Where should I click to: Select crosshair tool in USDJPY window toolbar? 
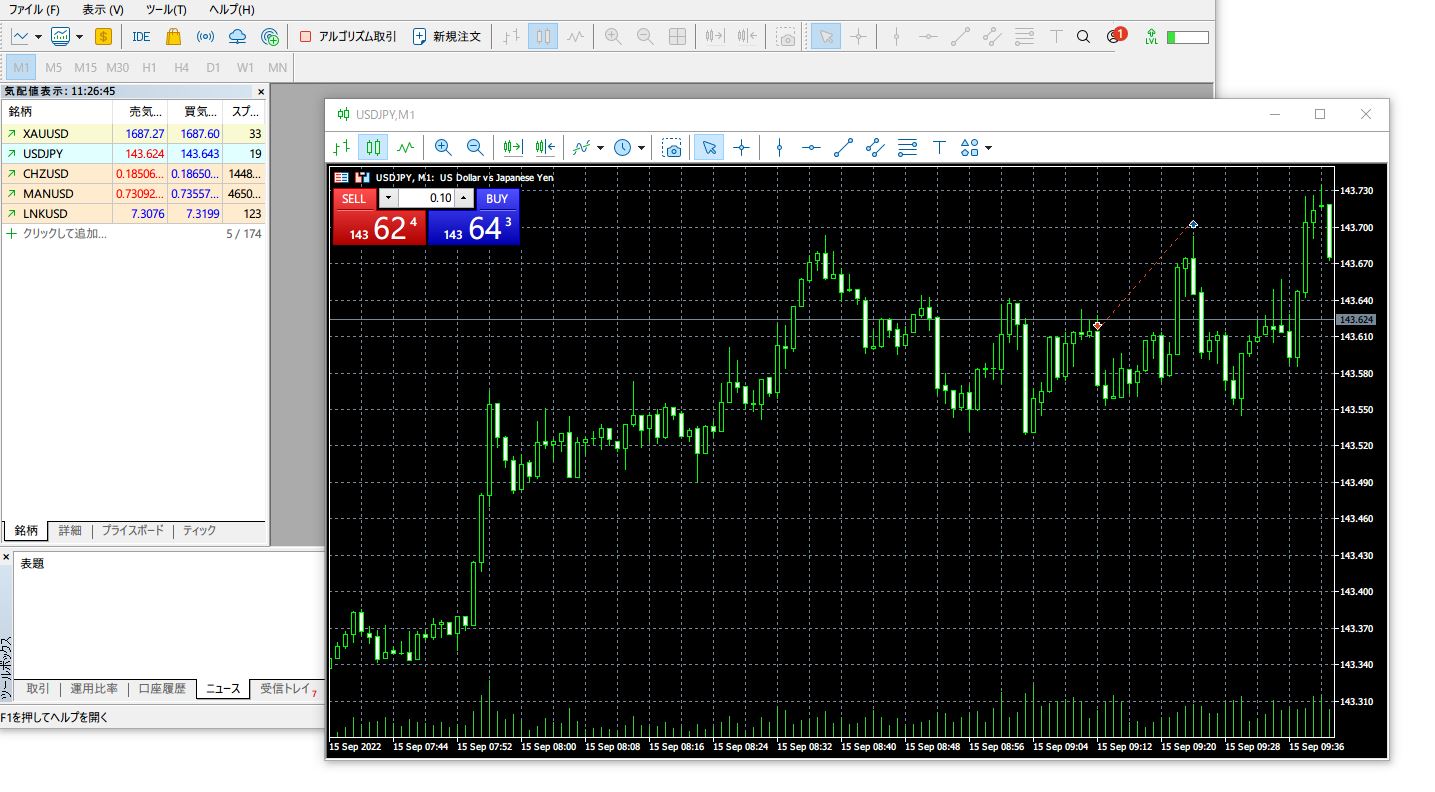[741, 148]
